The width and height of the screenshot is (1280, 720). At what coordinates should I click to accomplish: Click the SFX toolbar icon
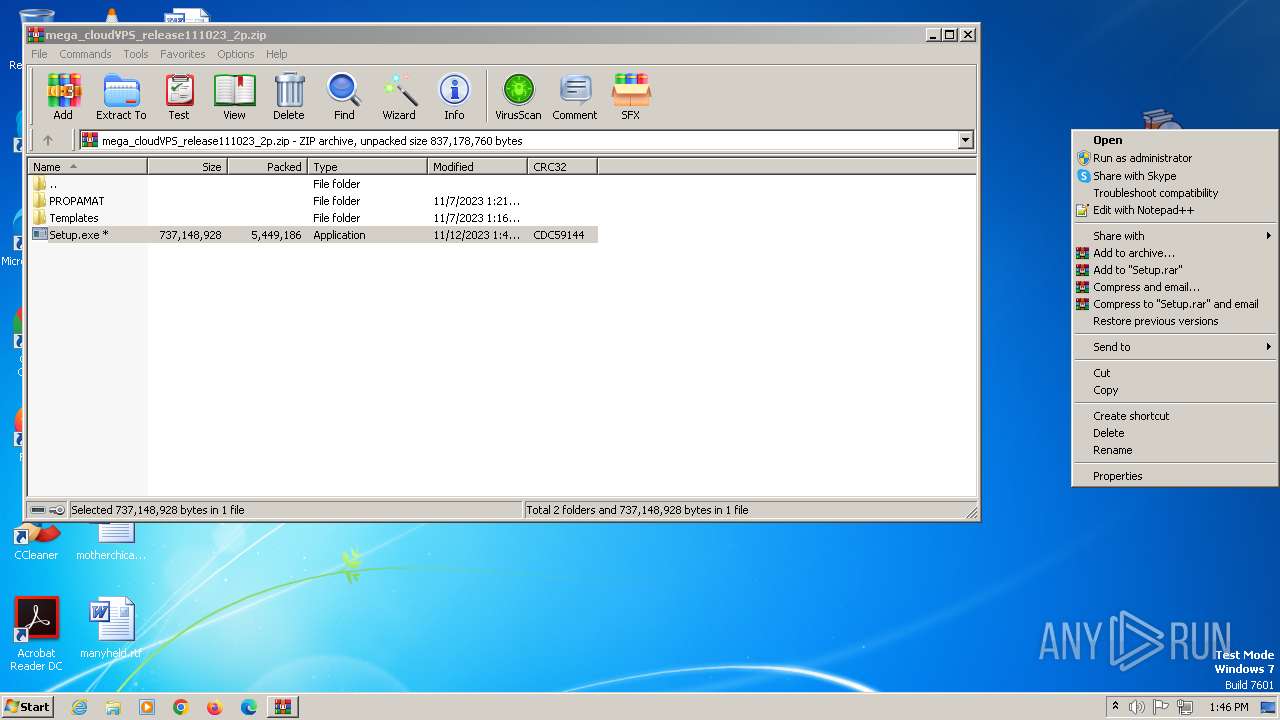click(630, 97)
